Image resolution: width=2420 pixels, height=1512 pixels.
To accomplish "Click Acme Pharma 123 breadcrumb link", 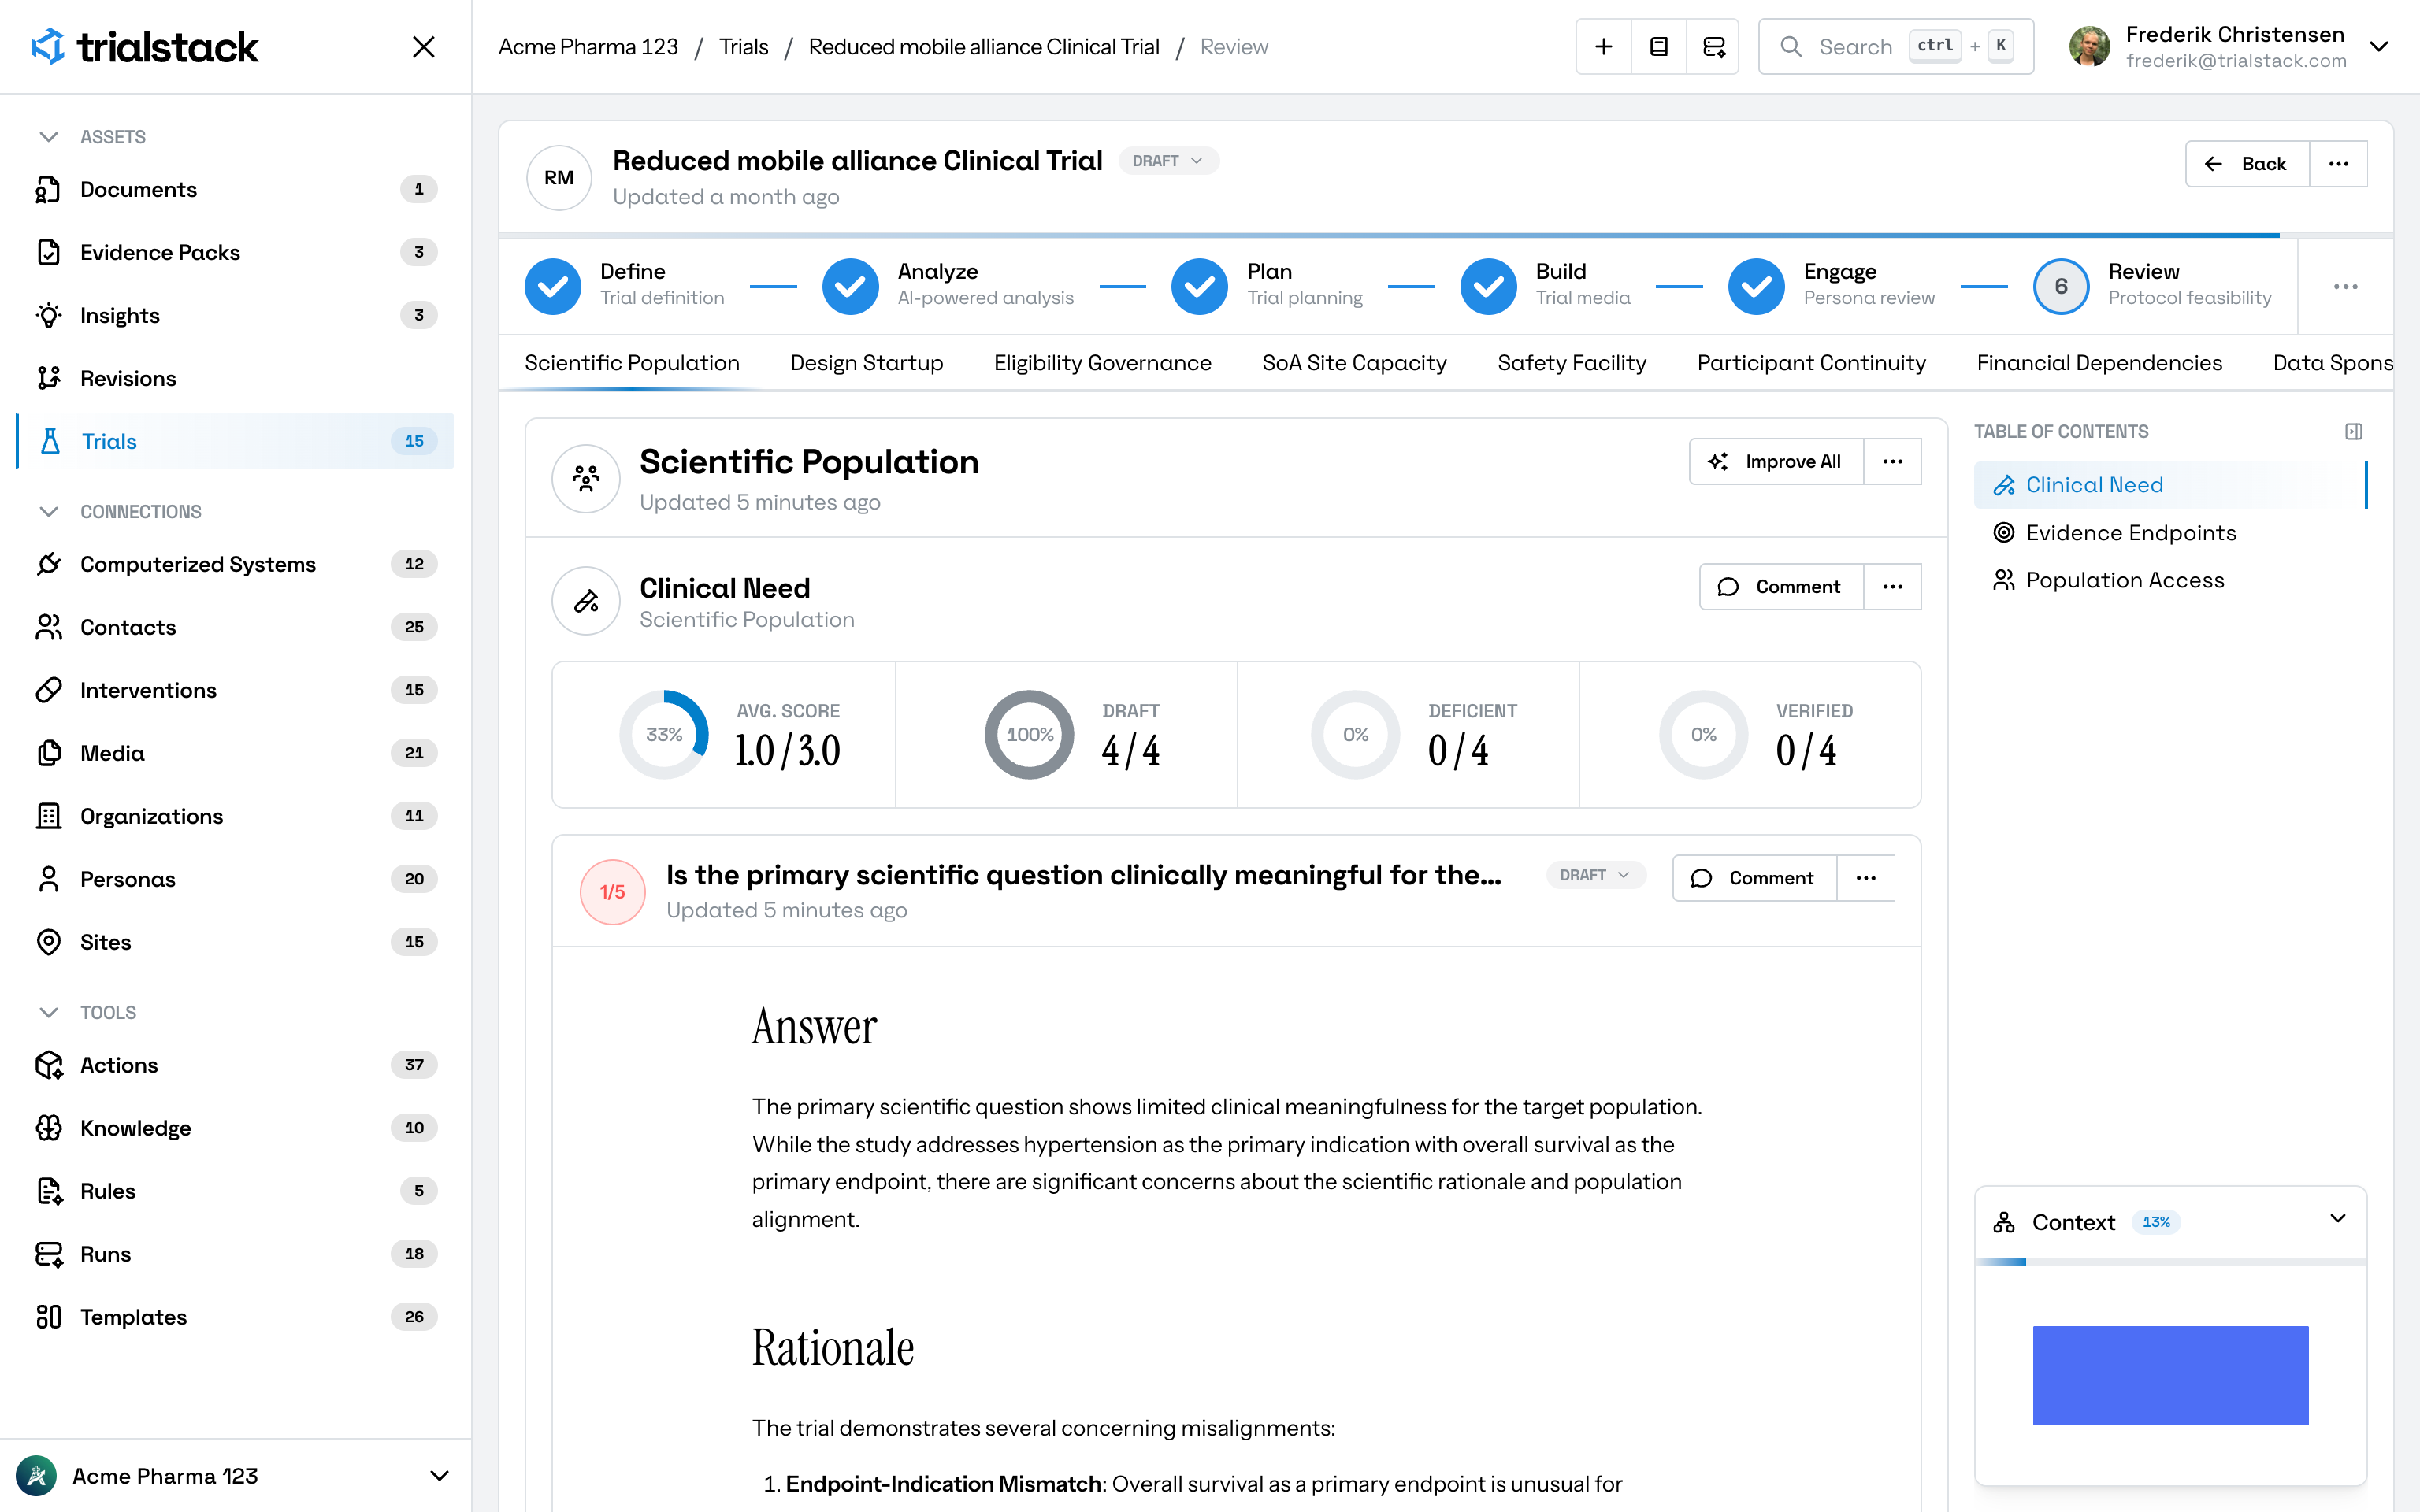I will click(x=588, y=47).
